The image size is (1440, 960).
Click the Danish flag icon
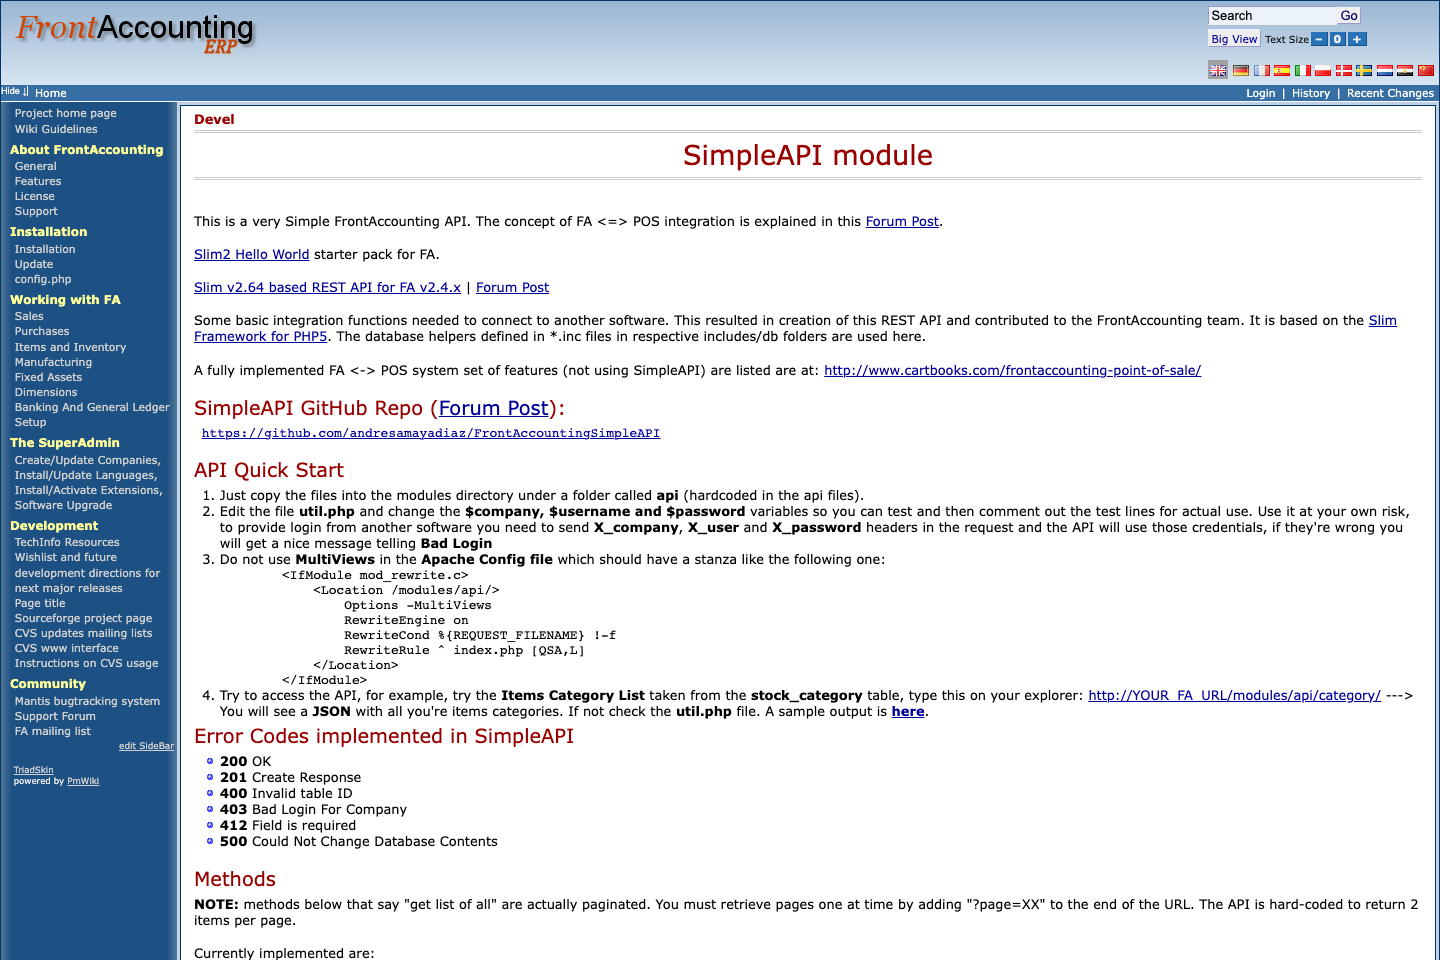[1343, 70]
